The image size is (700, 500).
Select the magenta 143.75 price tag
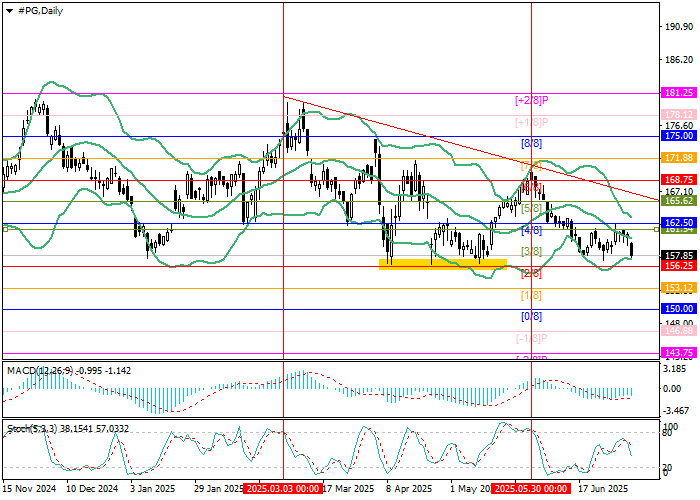679,353
